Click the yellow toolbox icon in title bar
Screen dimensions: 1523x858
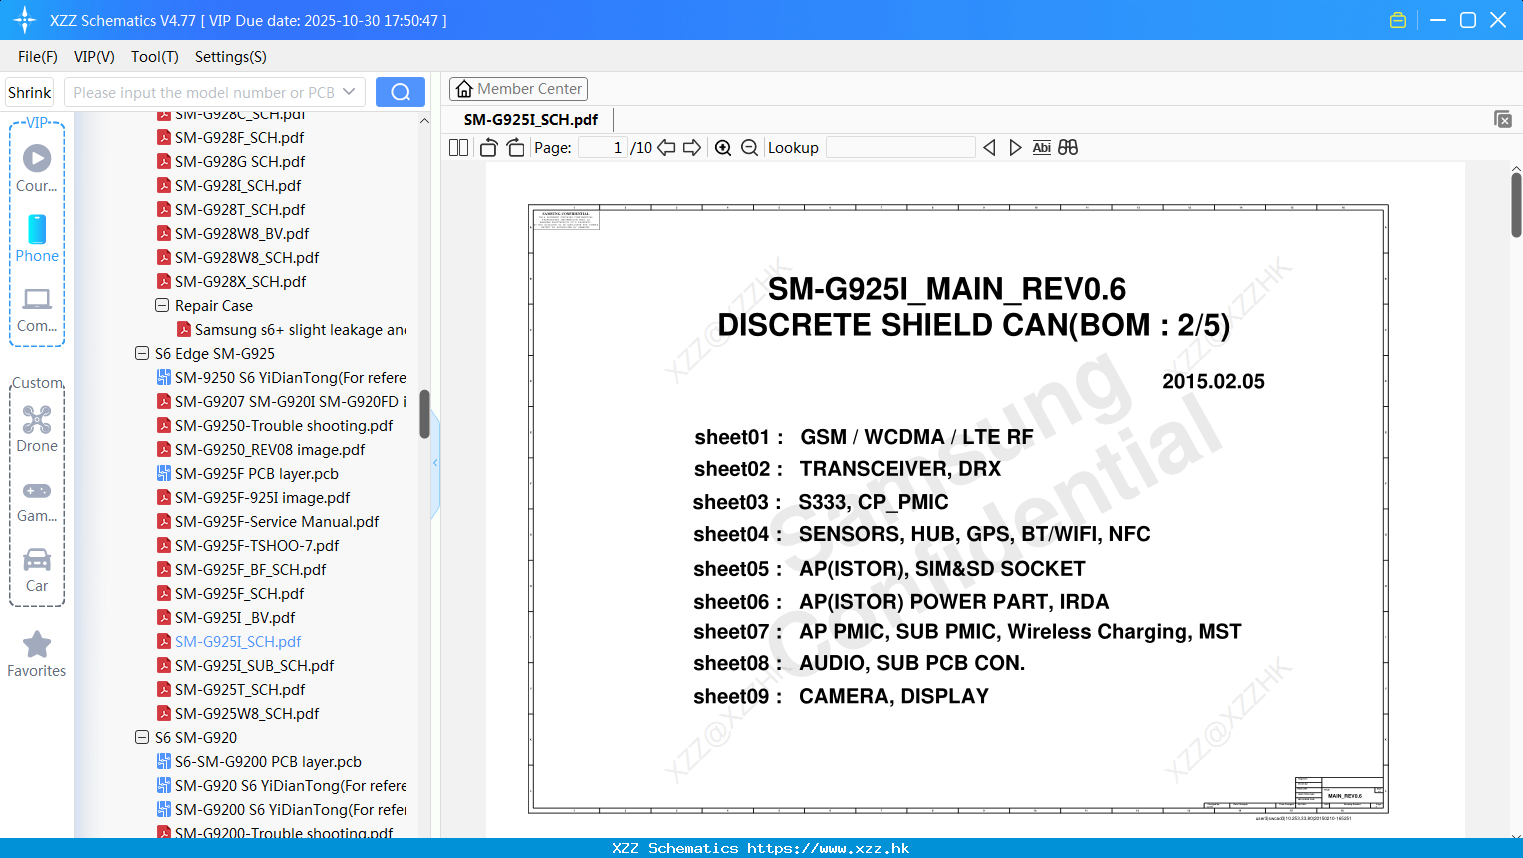pyautogui.click(x=1398, y=20)
